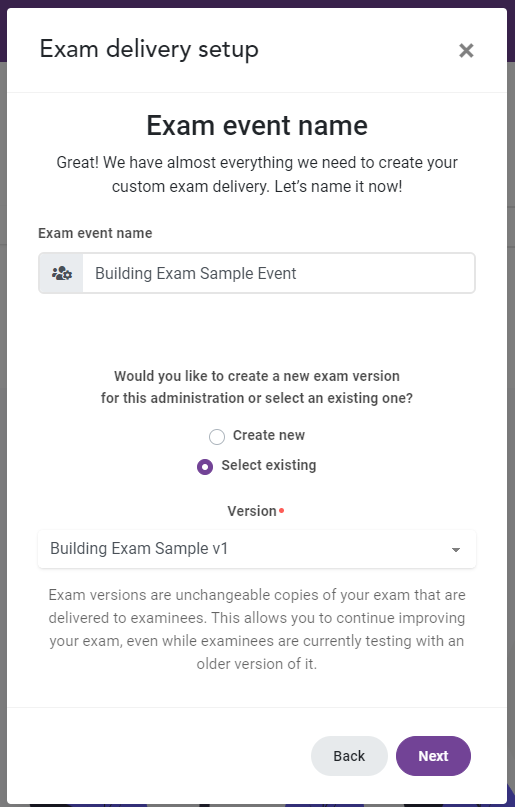Go back using the Back button
515x807 pixels.
[349, 756]
